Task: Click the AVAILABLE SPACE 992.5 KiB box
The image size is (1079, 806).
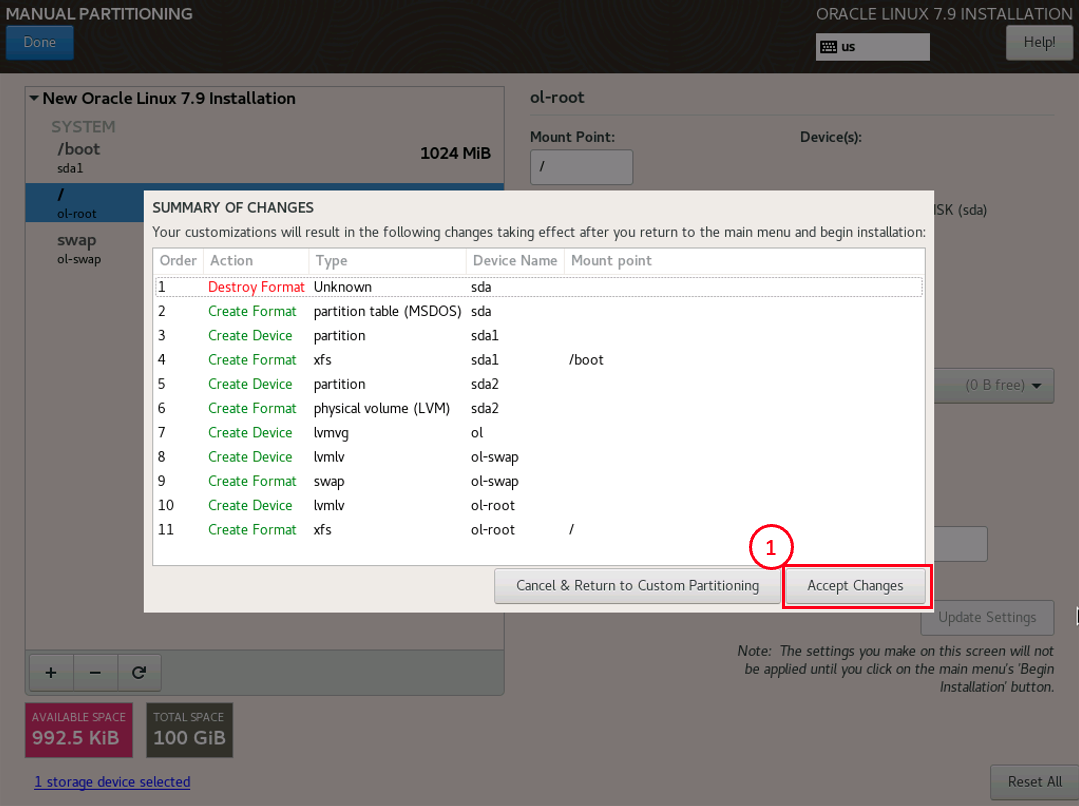Action: (79, 730)
